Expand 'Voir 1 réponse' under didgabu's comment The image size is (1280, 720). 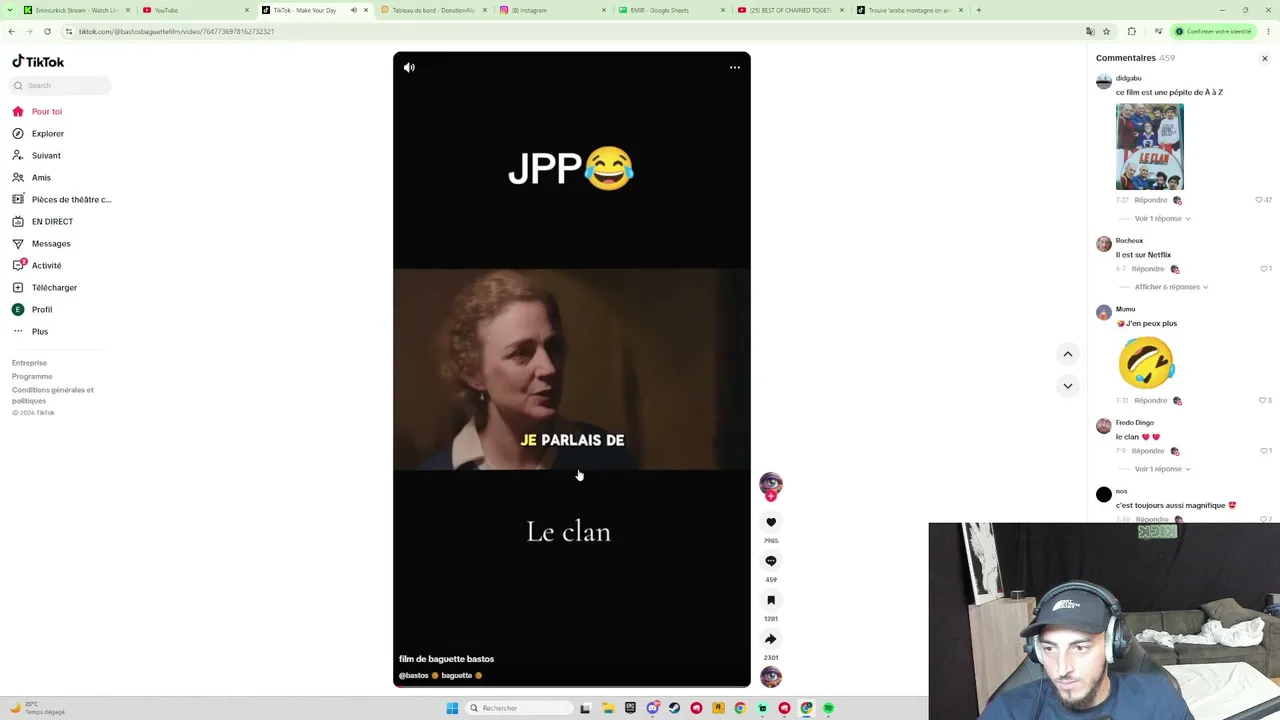[x=1162, y=218]
